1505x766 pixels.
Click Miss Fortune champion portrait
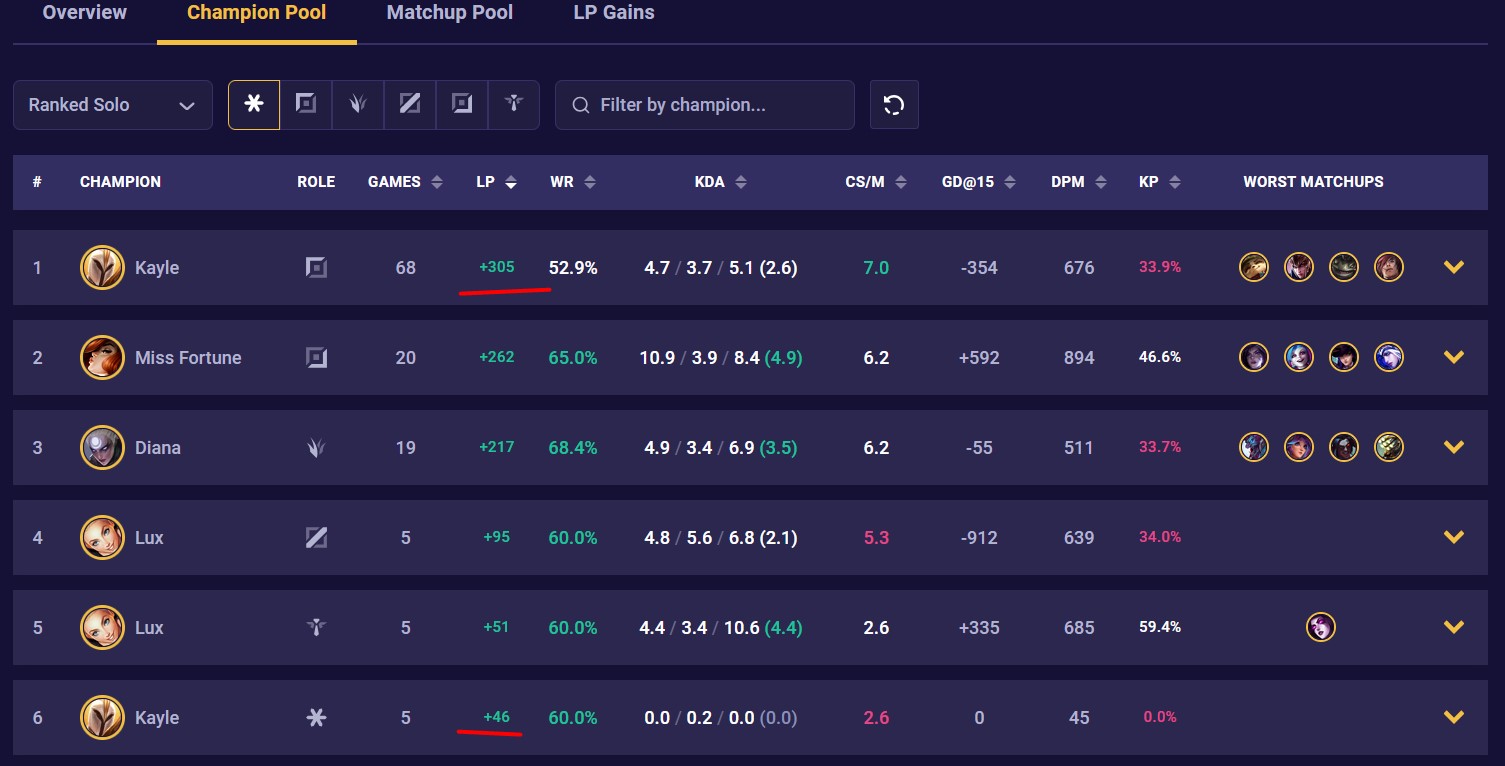[x=102, y=357]
